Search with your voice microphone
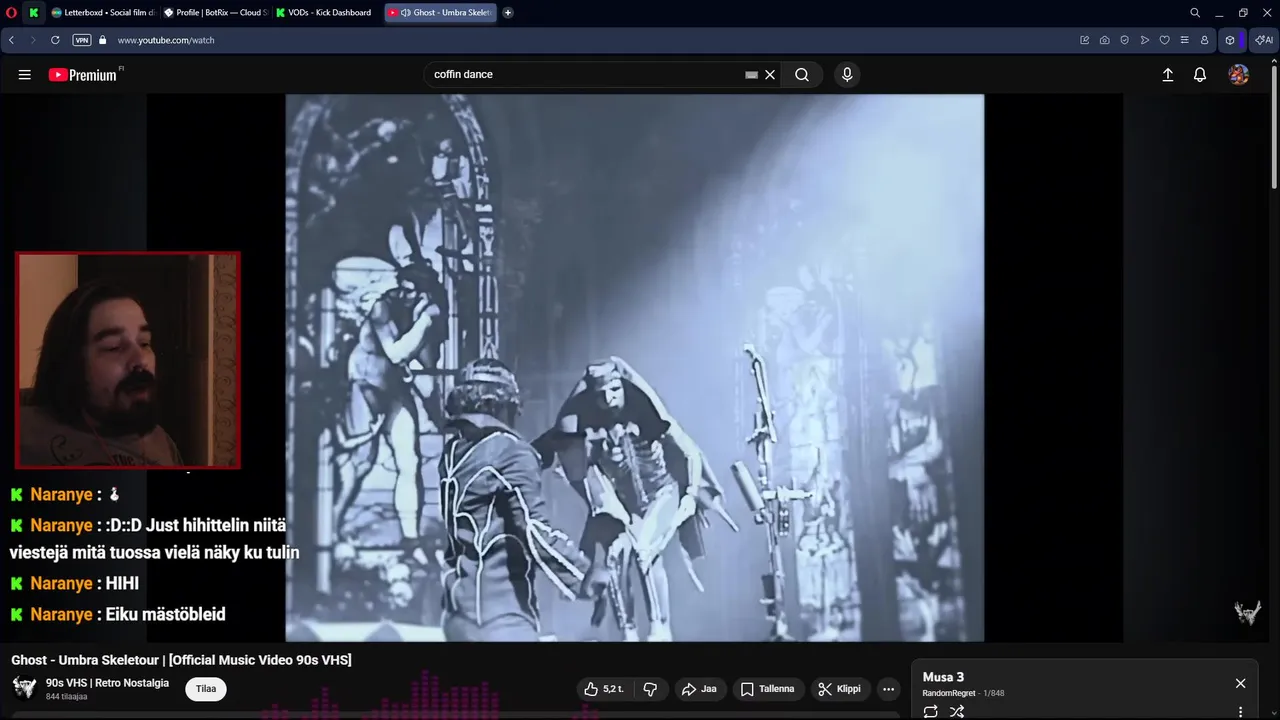 (847, 75)
